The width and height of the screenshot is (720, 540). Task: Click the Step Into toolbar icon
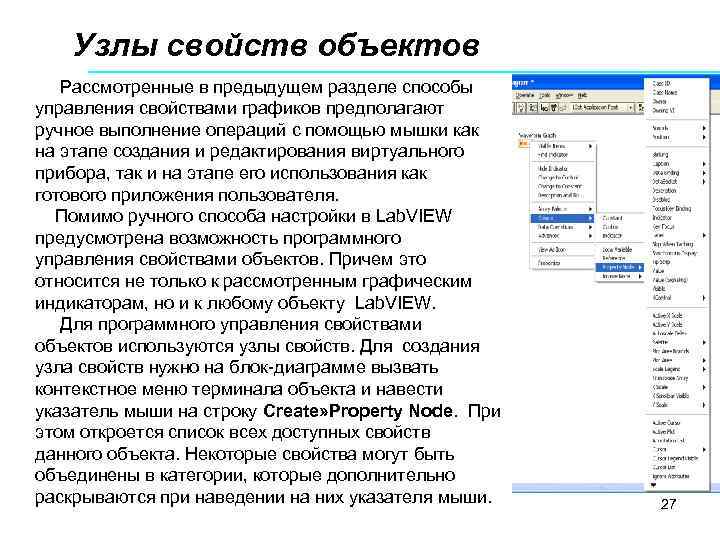[545, 108]
